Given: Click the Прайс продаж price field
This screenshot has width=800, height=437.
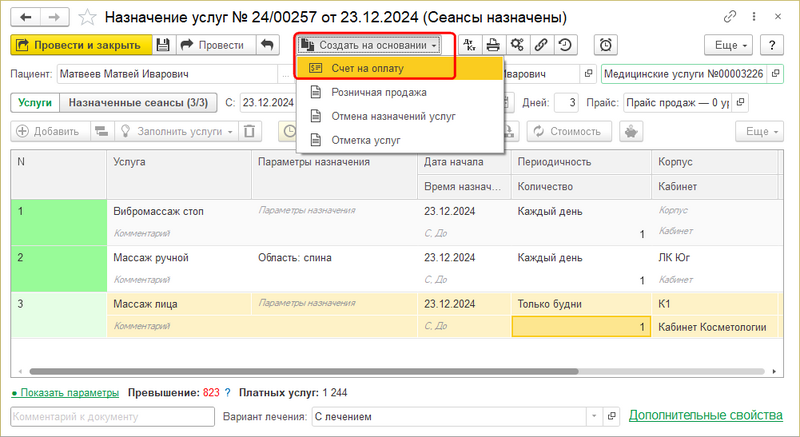Looking at the screenshot, I should (x=678, y=102).
